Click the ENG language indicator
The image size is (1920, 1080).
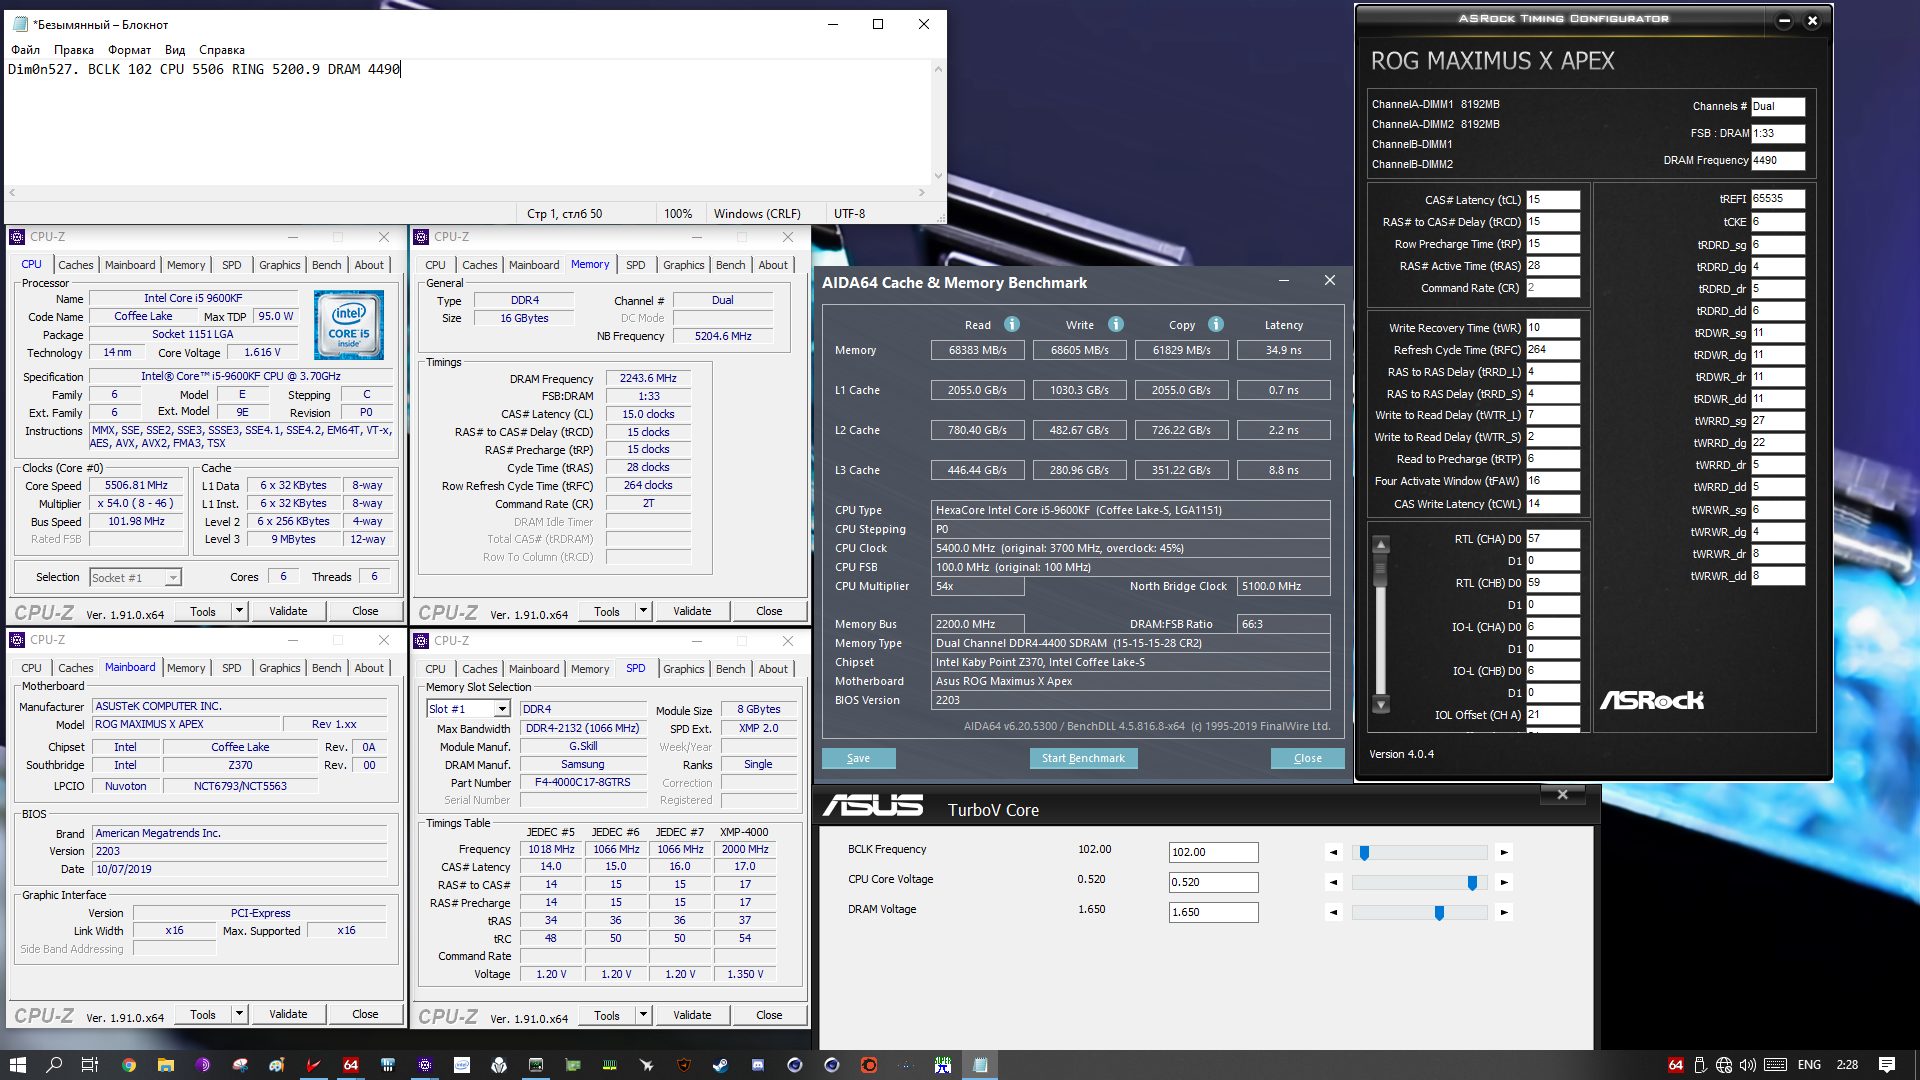click(1809, 1065)
